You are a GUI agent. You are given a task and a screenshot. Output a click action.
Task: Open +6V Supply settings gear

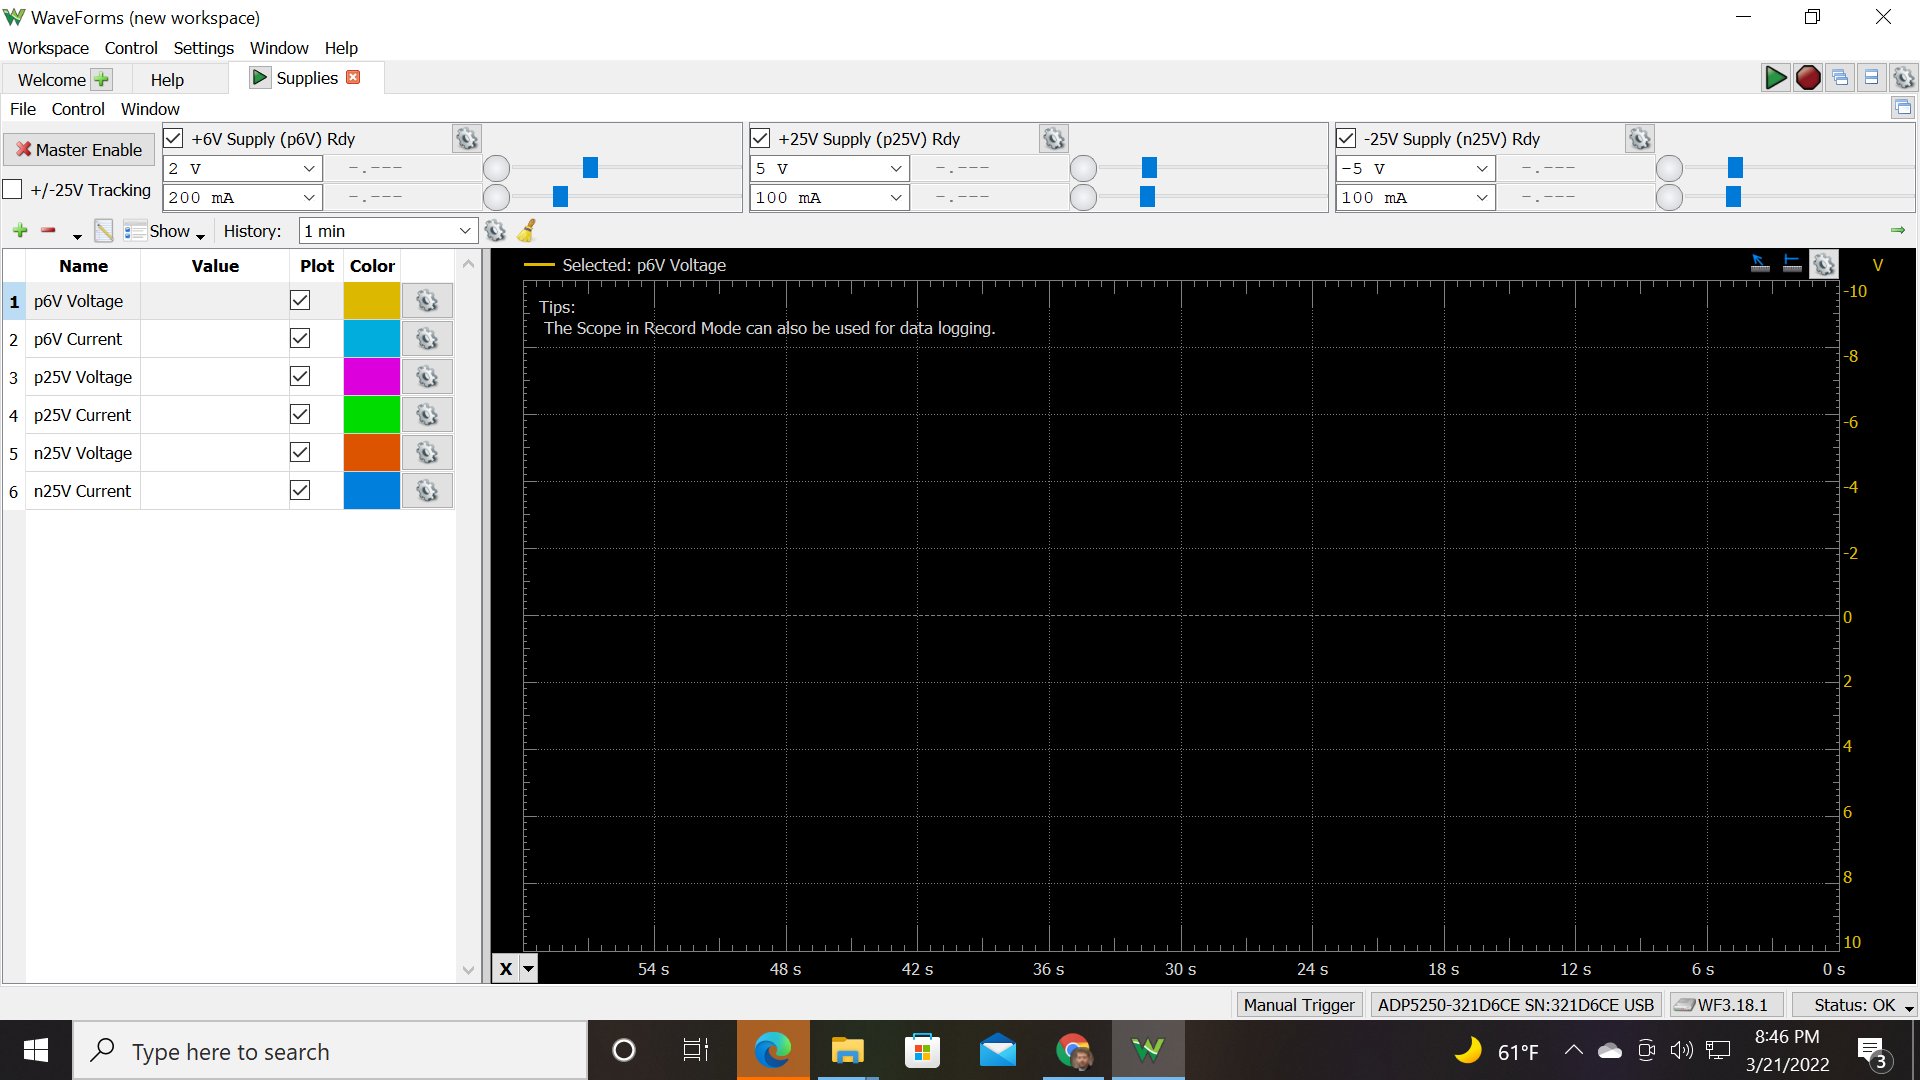pyautogui.click(x=467, y=139)
